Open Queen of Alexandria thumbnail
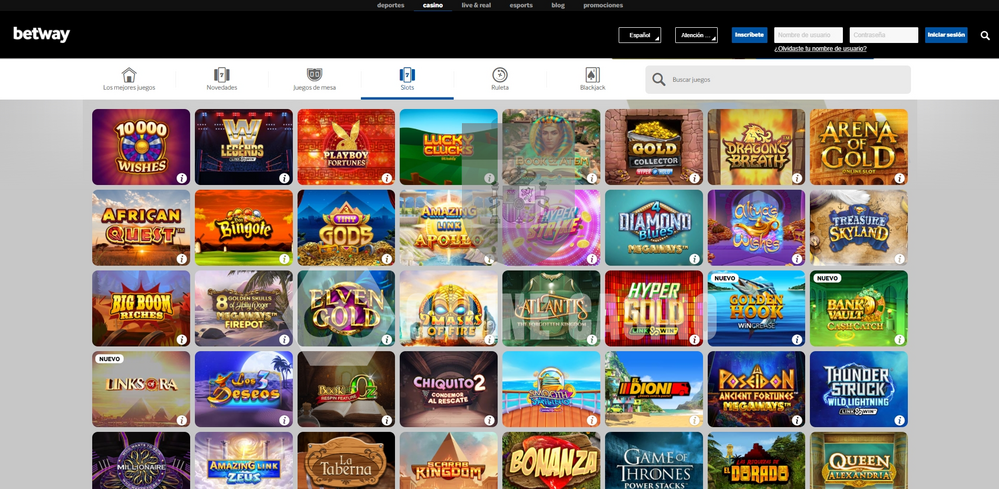This screenshot has height=489, width=999. [x=859, y=461]
